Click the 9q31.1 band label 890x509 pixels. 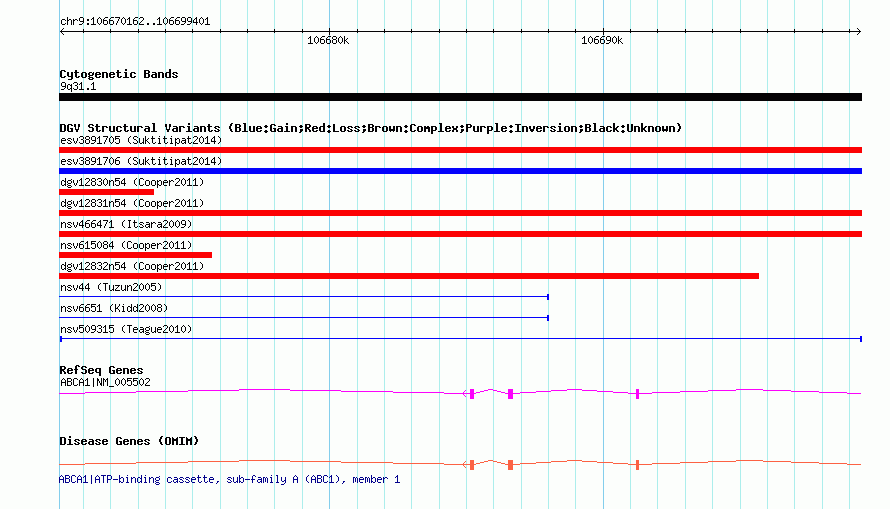(78, 87)
